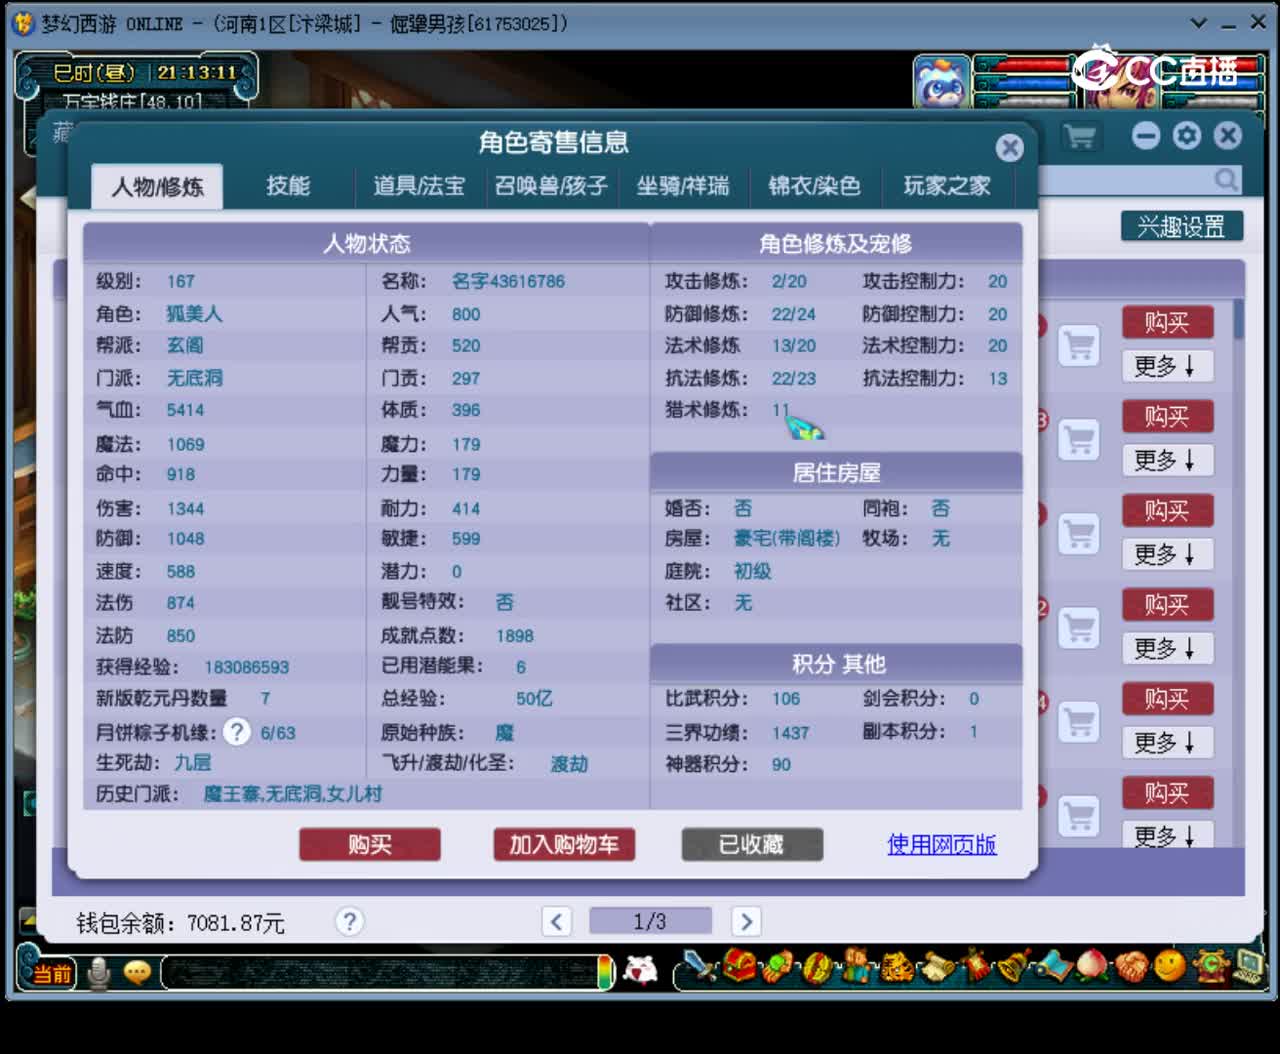Add first listing to cart icon

pyautogui.click(x=1079, y=346)
